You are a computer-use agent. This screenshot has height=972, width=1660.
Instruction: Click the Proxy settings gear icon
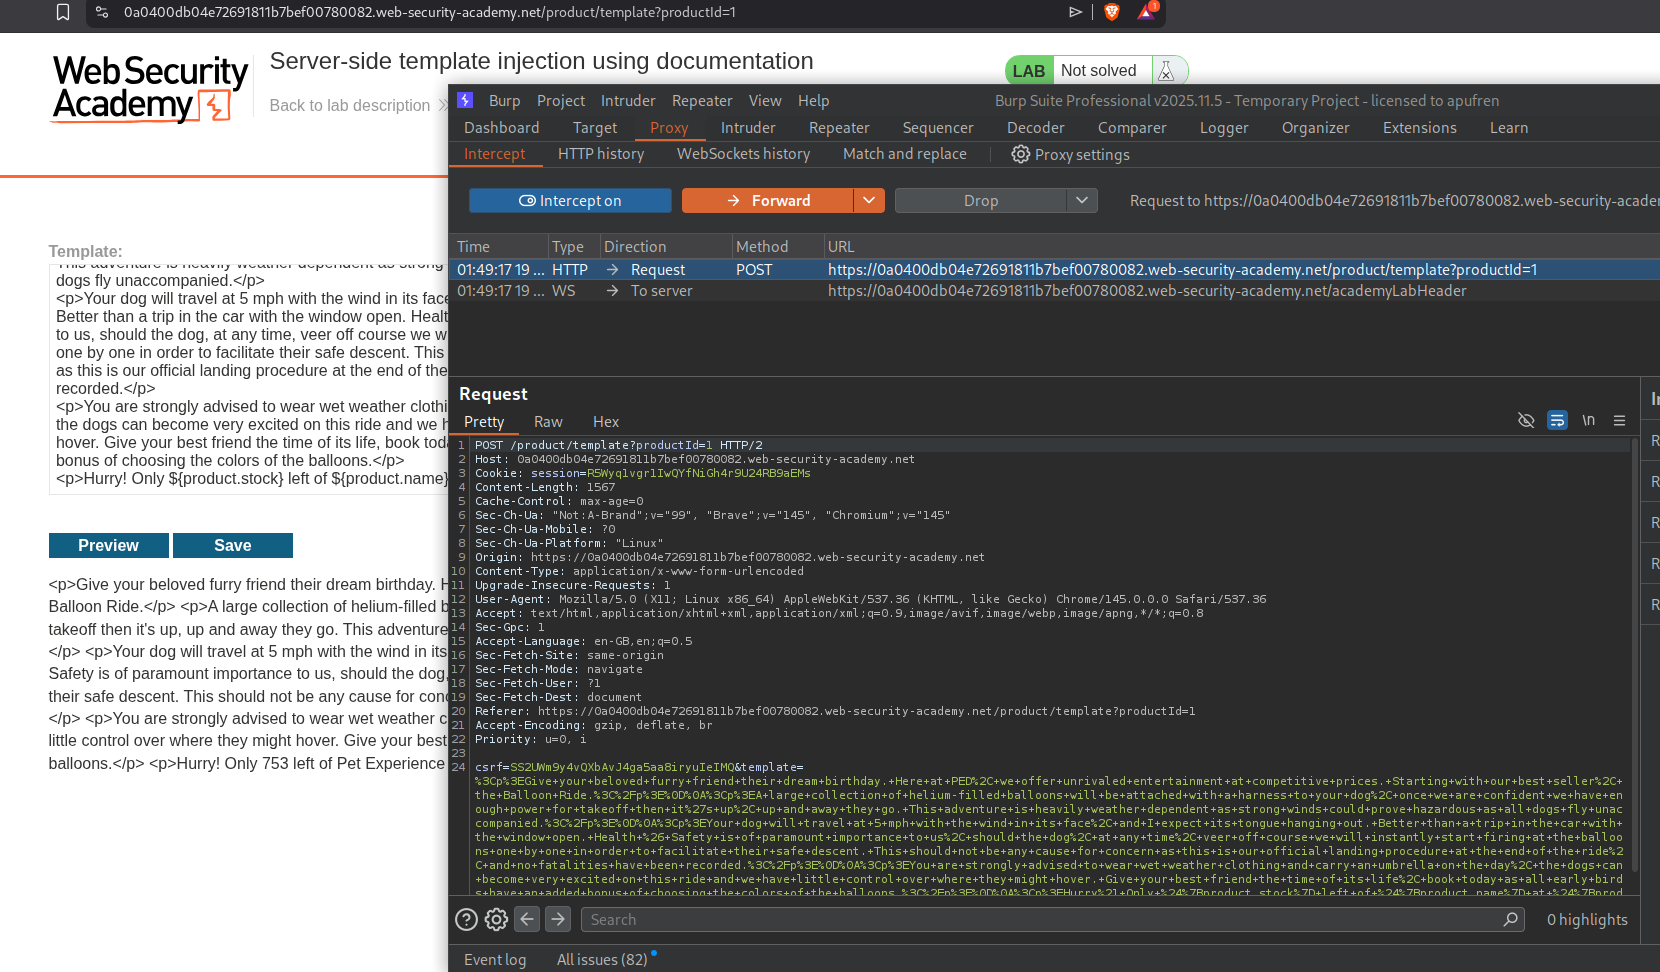pyautogui.click(x=1020, y=154)
